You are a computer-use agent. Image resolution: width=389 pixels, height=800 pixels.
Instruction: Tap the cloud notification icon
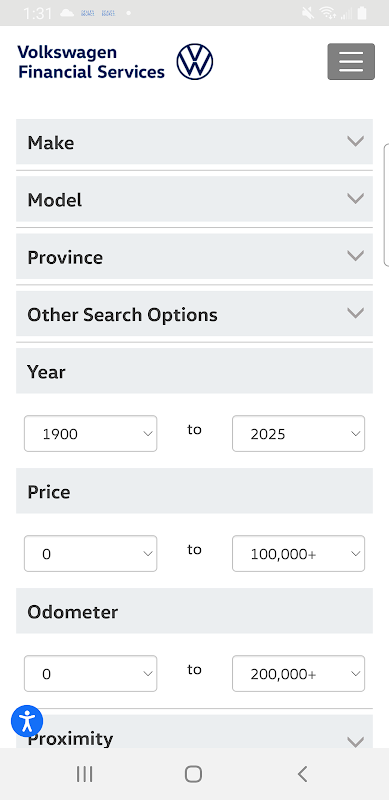67,13
